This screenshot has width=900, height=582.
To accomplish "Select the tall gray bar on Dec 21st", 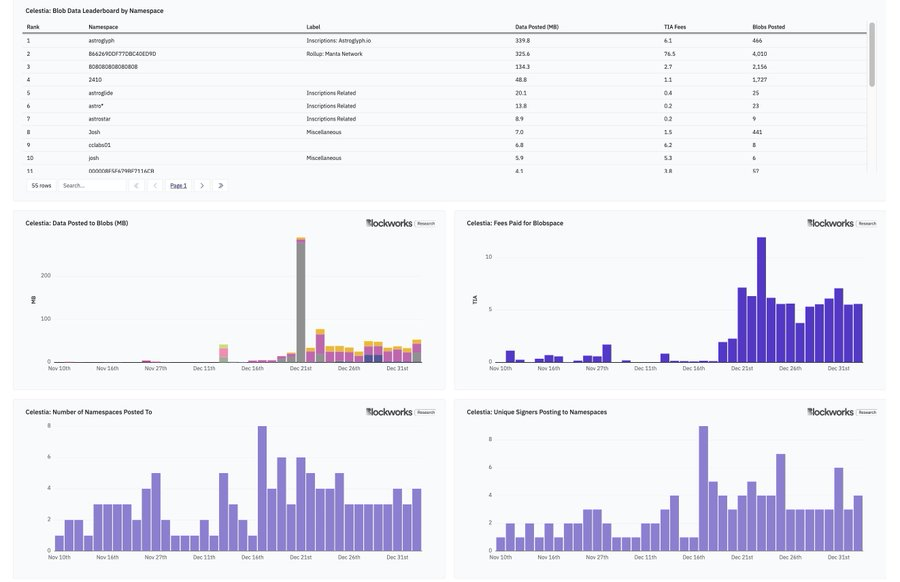I will 300,300.
